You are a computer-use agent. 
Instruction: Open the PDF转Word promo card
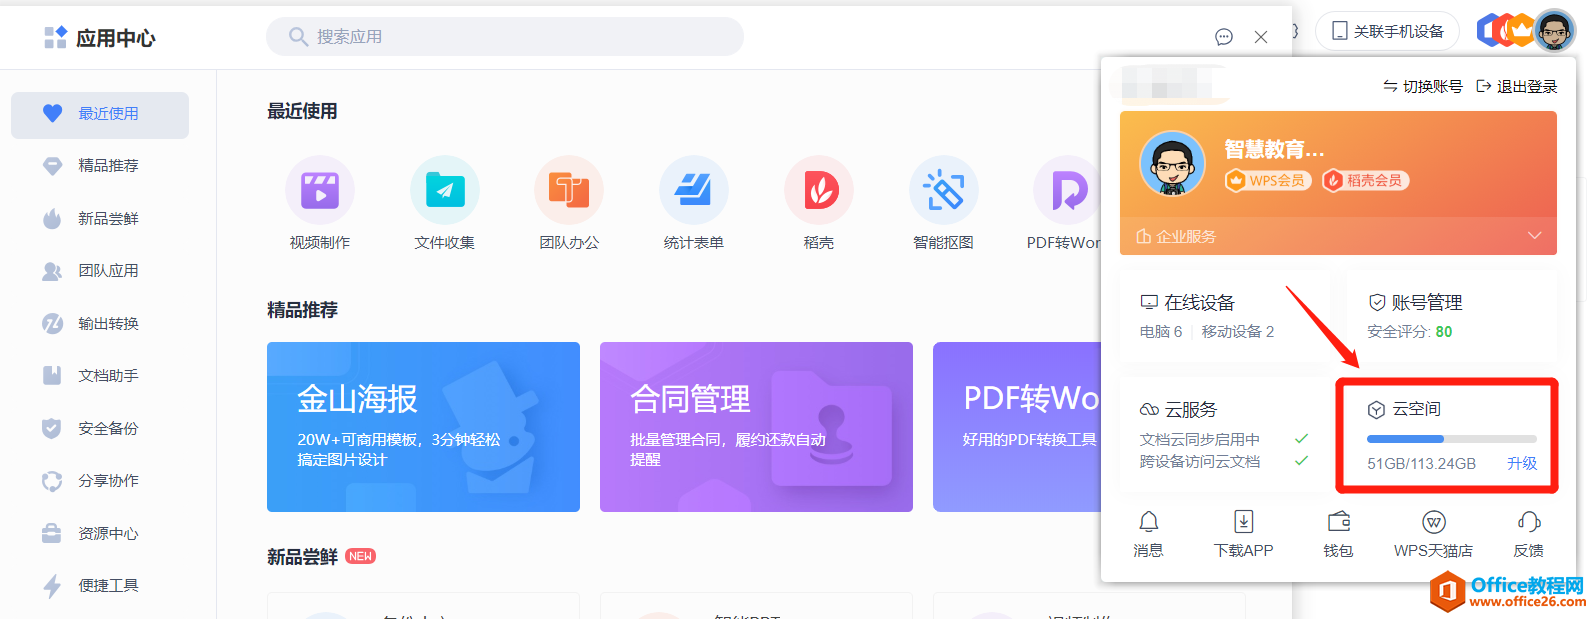[x=1017, y=427]
